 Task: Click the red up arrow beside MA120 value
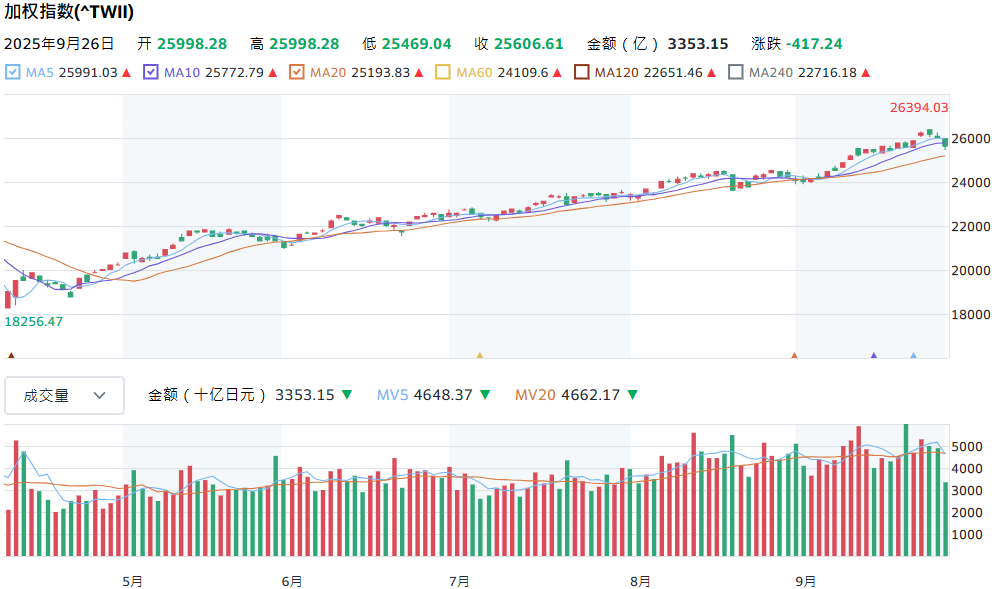pyautogui.click(x=712, y=73)
